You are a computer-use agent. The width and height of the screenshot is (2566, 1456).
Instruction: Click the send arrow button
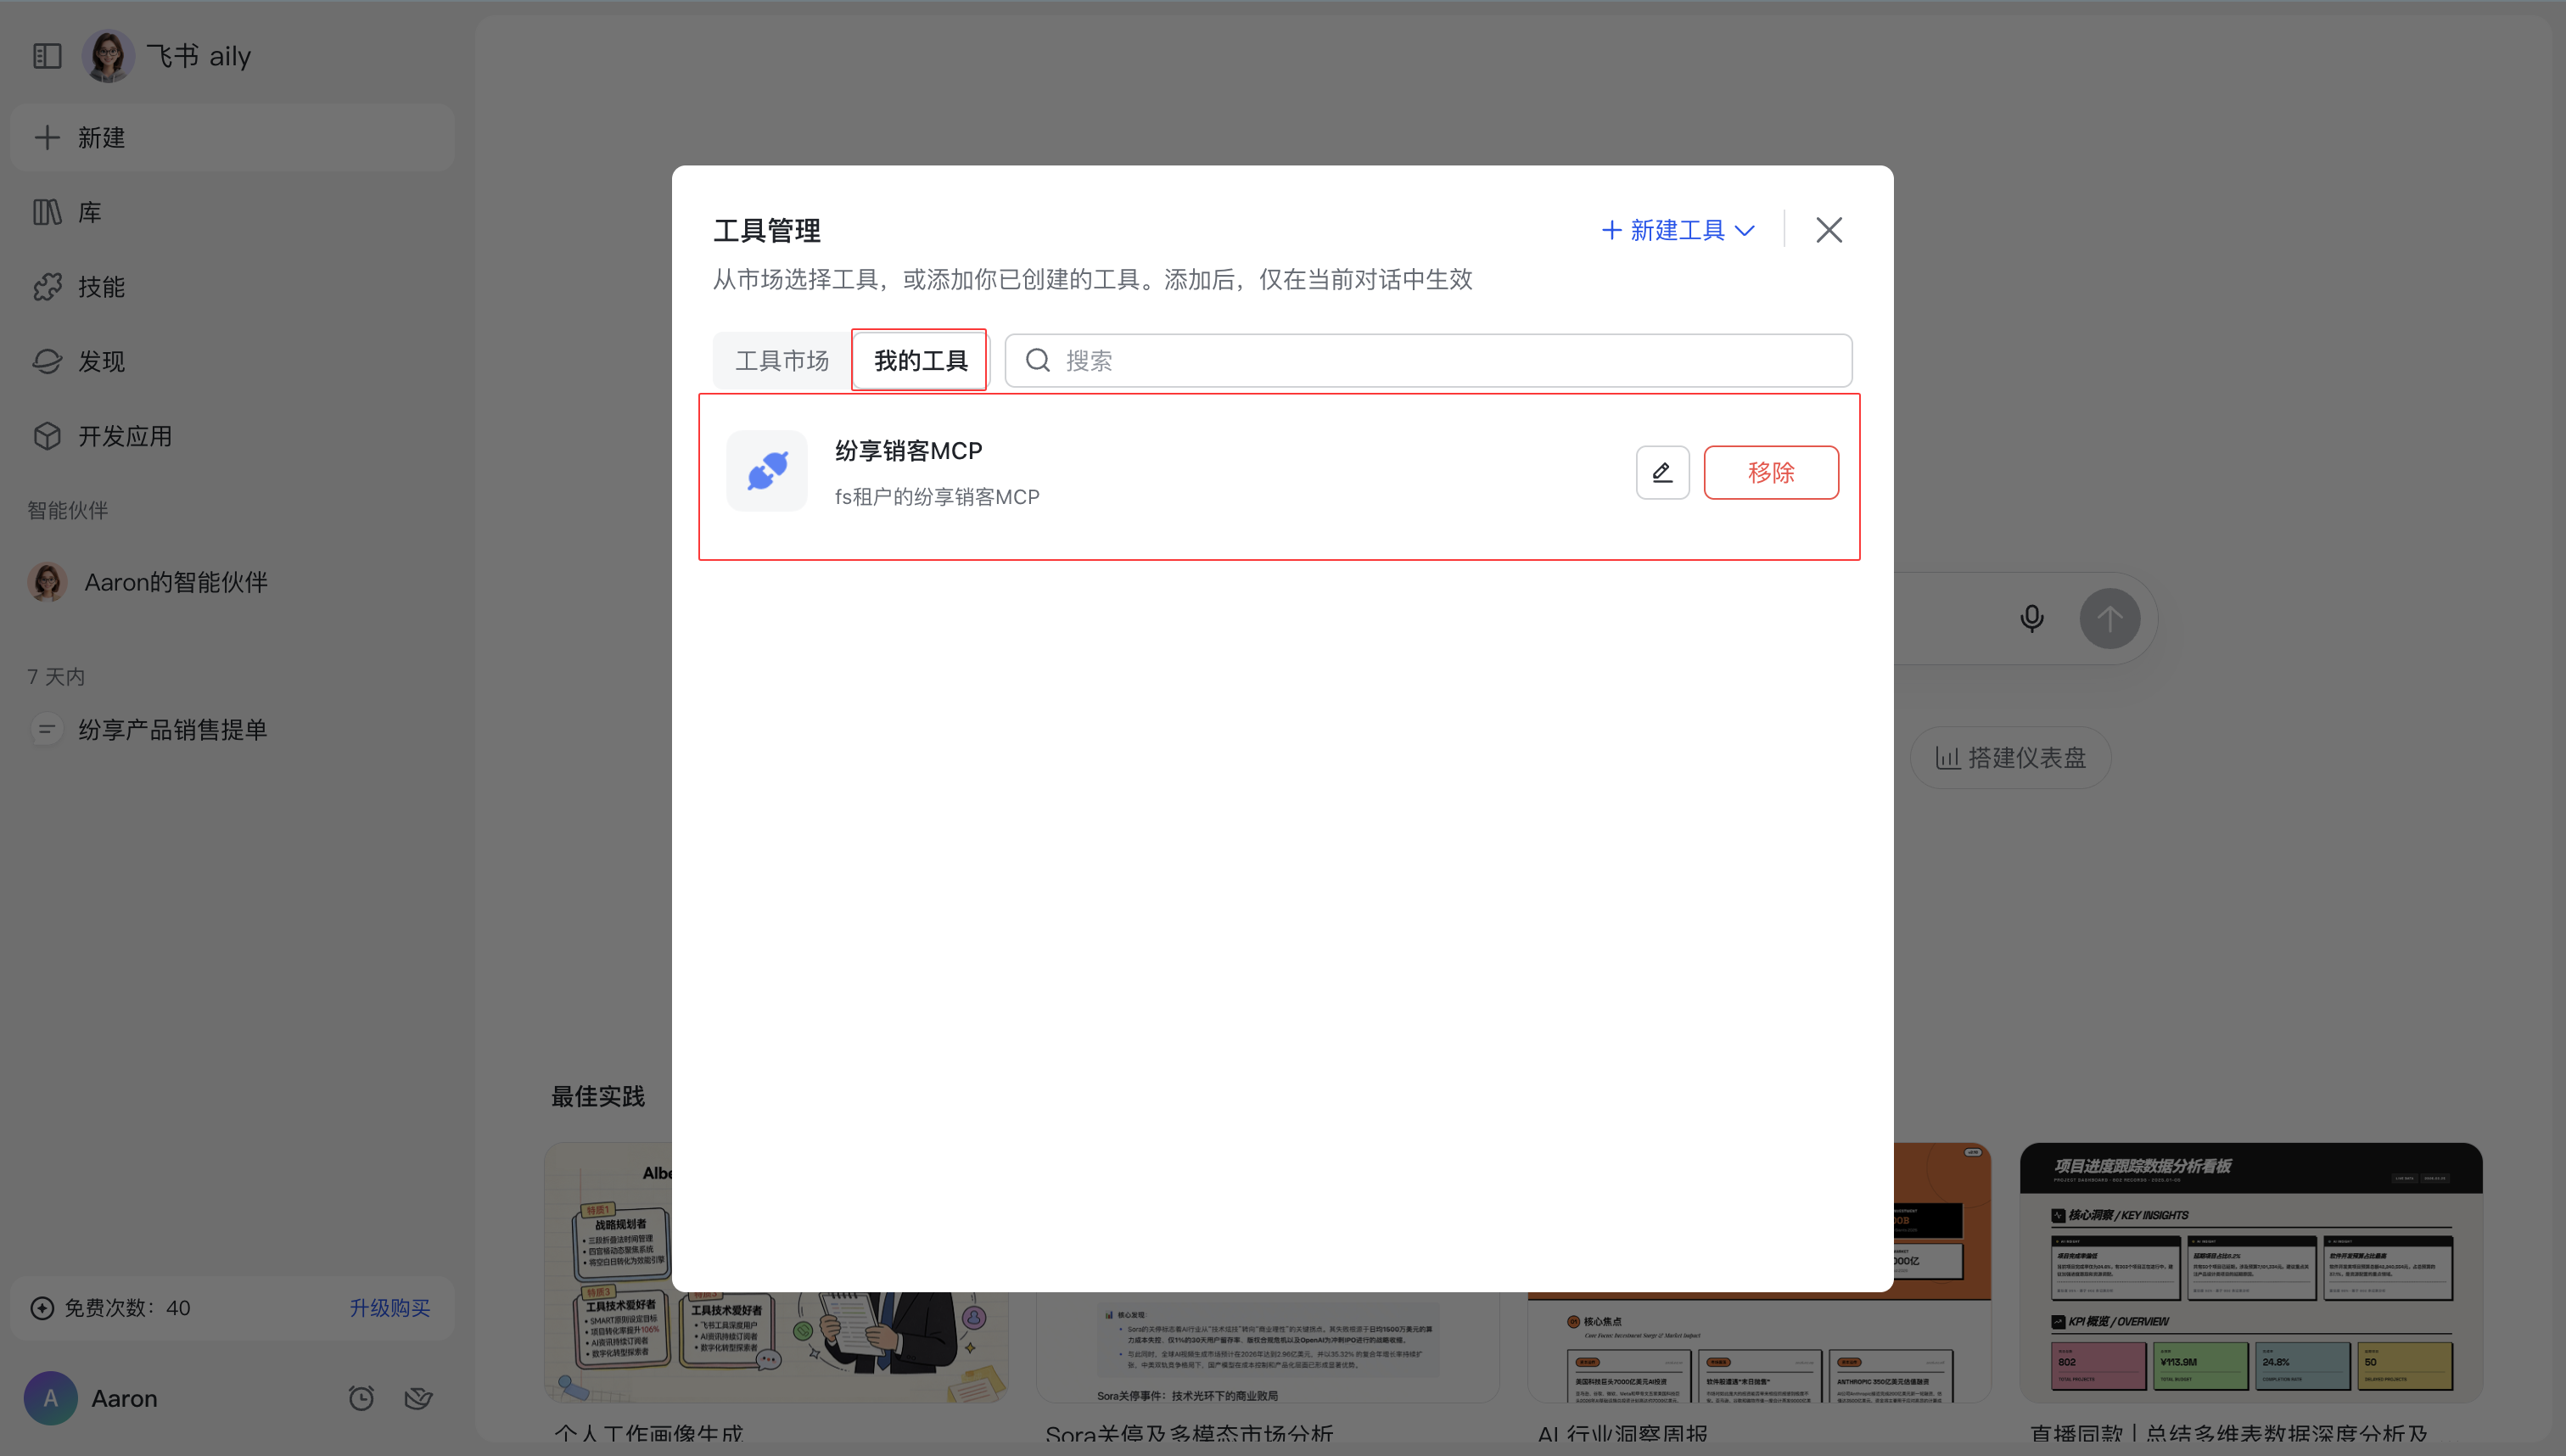pos(2109,618)
